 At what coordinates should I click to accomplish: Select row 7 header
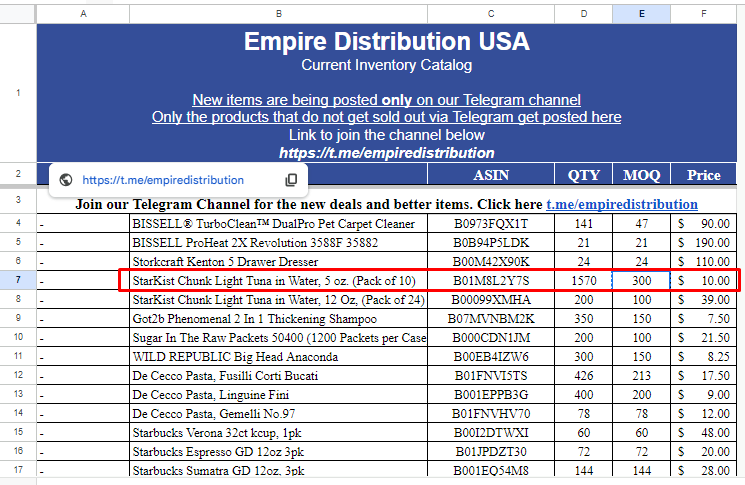[x=18, y=280]
